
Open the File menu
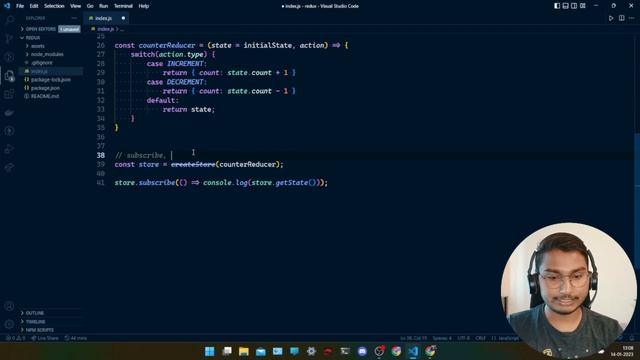(x=20, y=6)
